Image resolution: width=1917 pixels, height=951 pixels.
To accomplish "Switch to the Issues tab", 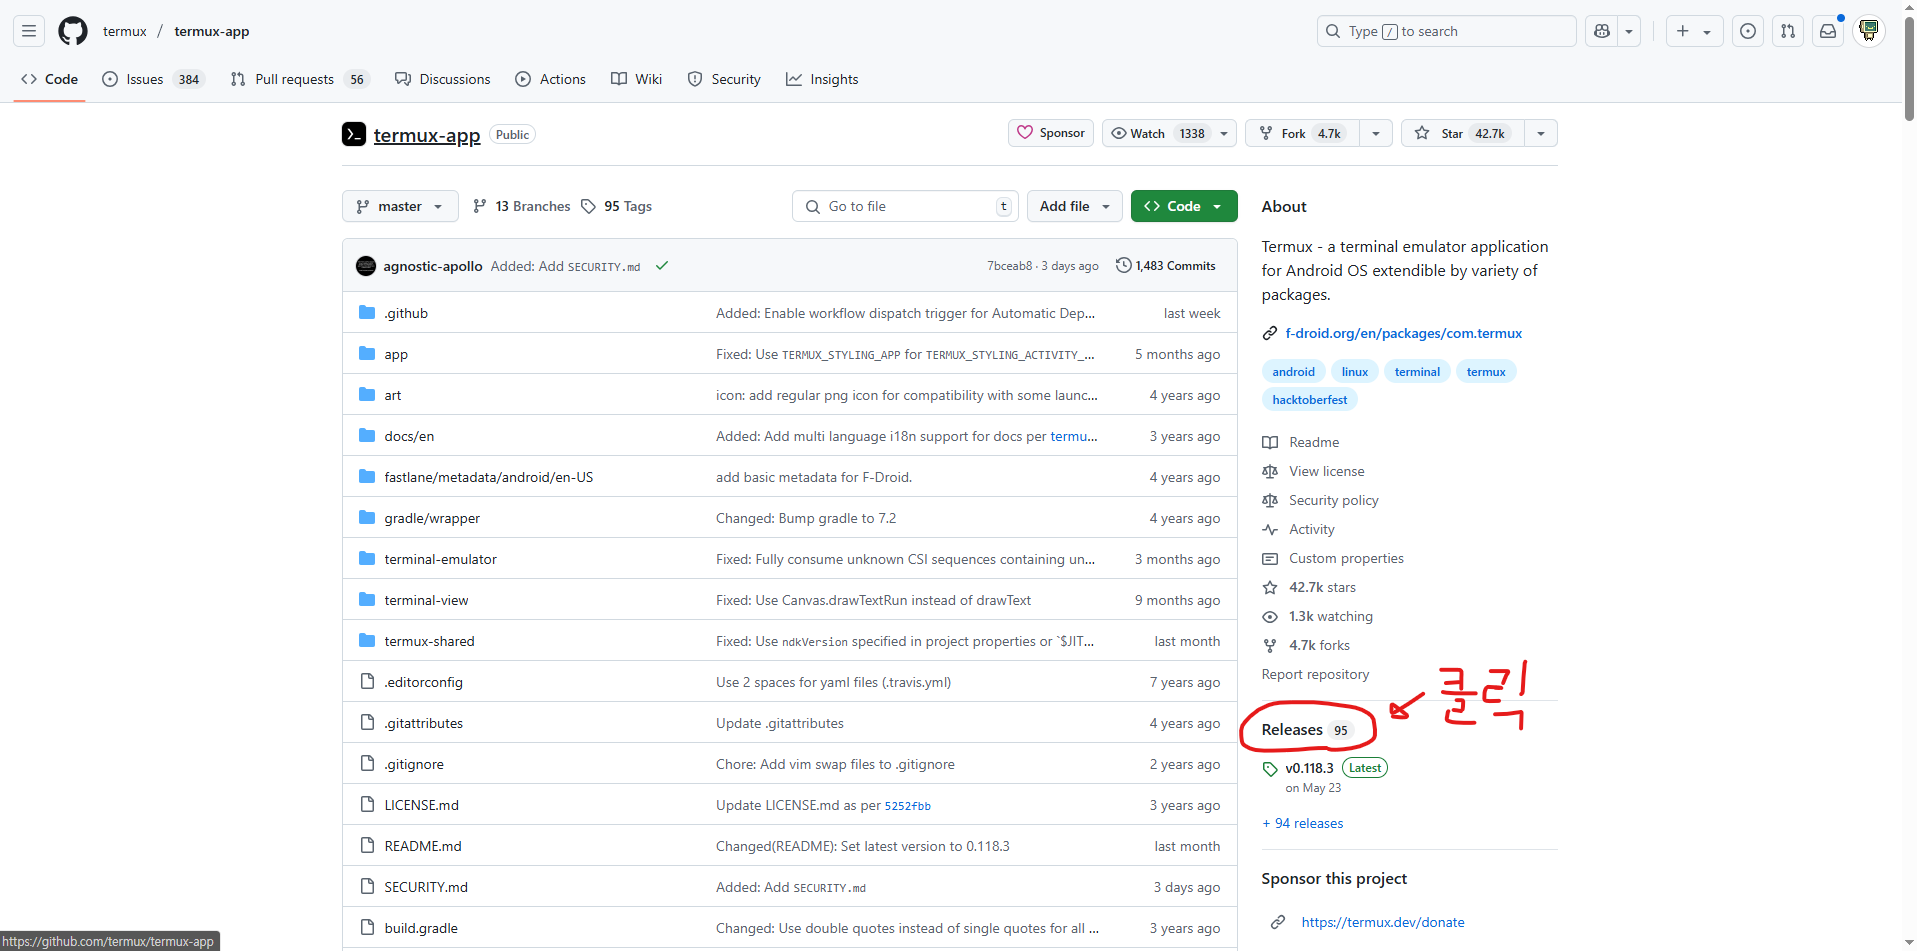I will click(x=153, y=79).
